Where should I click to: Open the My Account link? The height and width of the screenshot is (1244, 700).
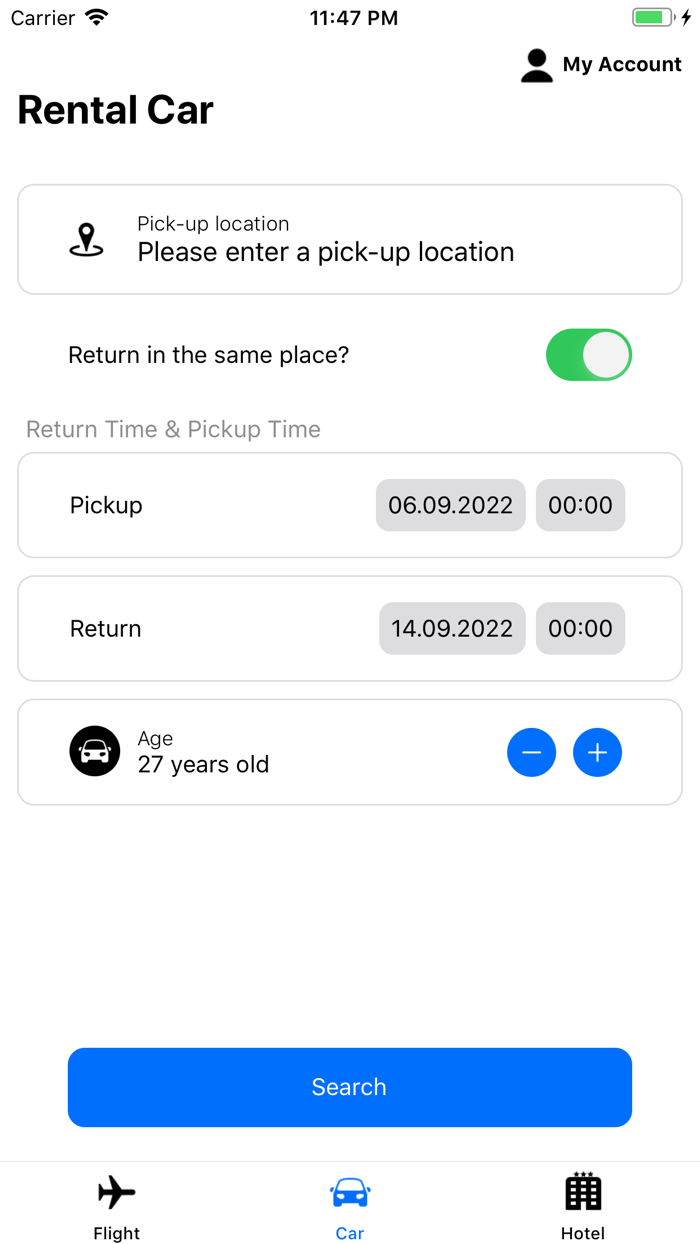pos(621,65)
